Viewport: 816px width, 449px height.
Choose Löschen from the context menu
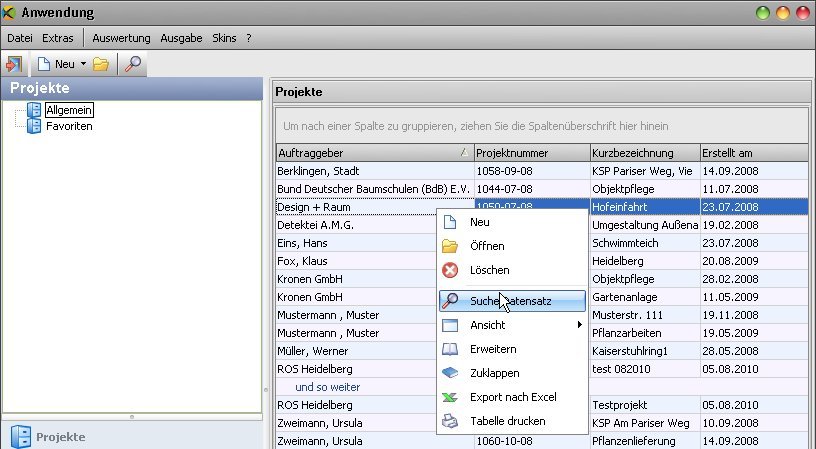[489, 270]
